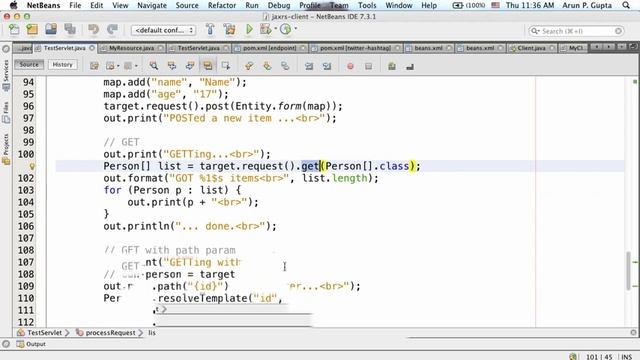Open the Apple menu

13,5
